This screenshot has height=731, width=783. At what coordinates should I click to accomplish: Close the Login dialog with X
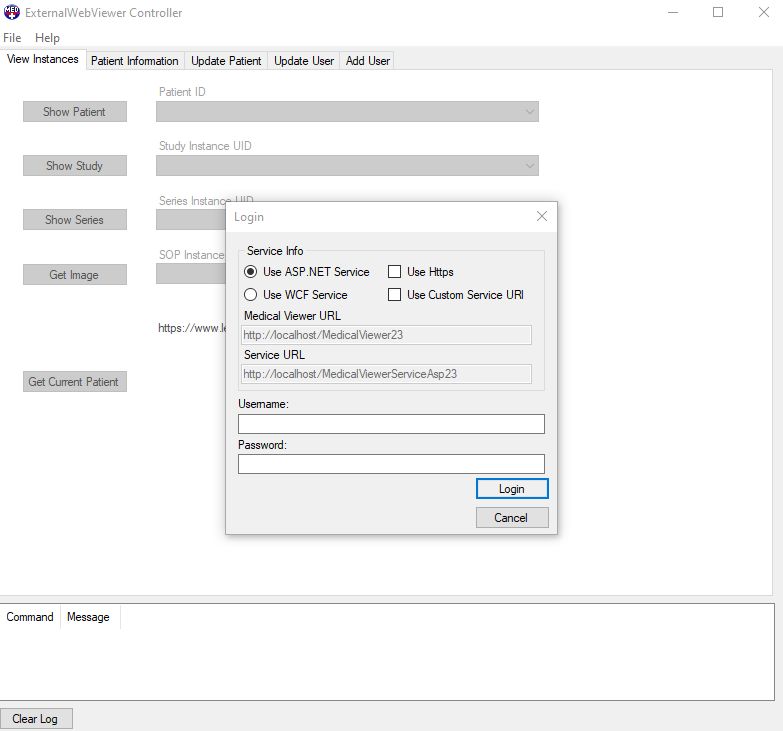[x=542, y=216]
